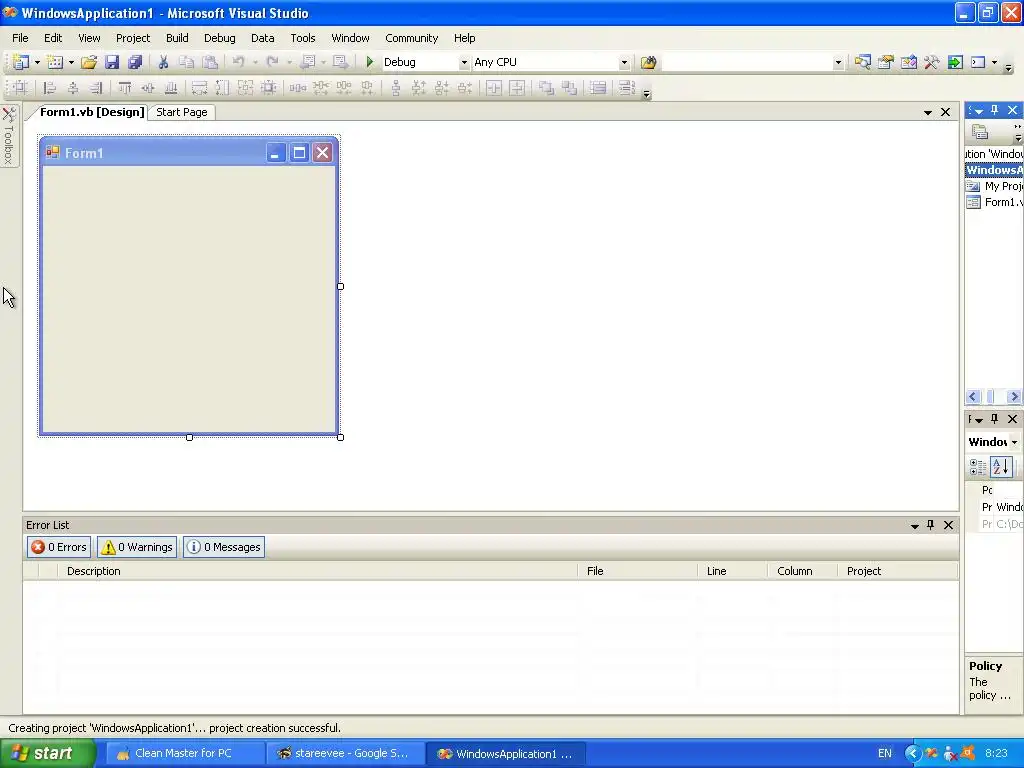Open the Properties Window toolbar icon
1024x768 pixels.
(x=886, y=62)
